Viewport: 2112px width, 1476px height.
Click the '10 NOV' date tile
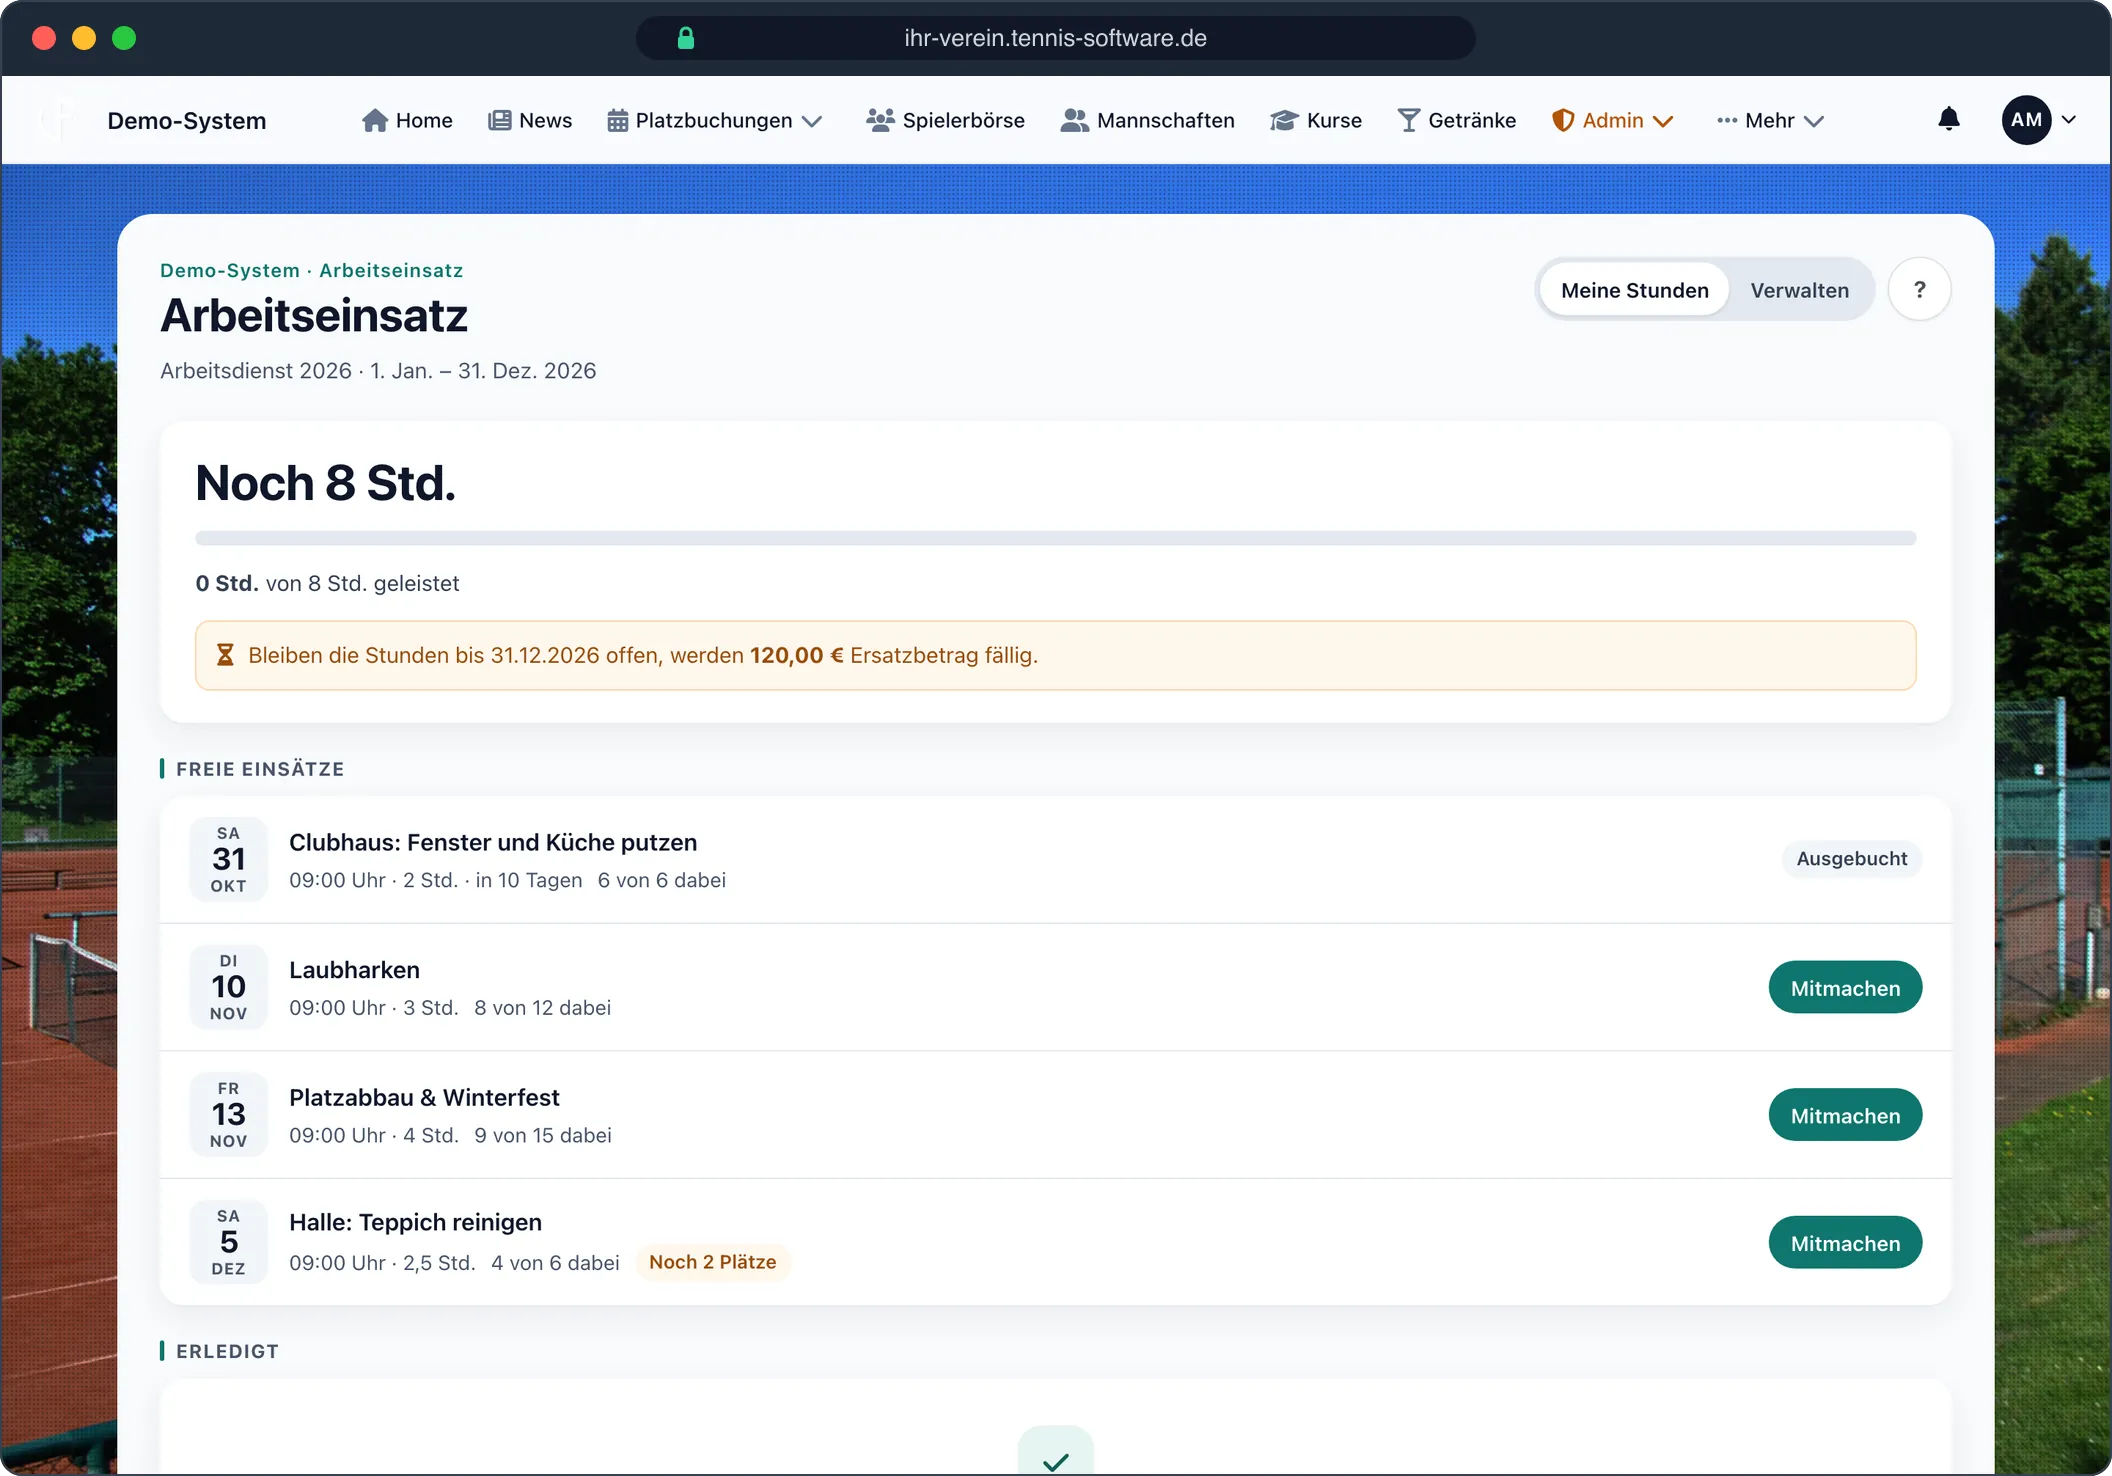(229, 987)
